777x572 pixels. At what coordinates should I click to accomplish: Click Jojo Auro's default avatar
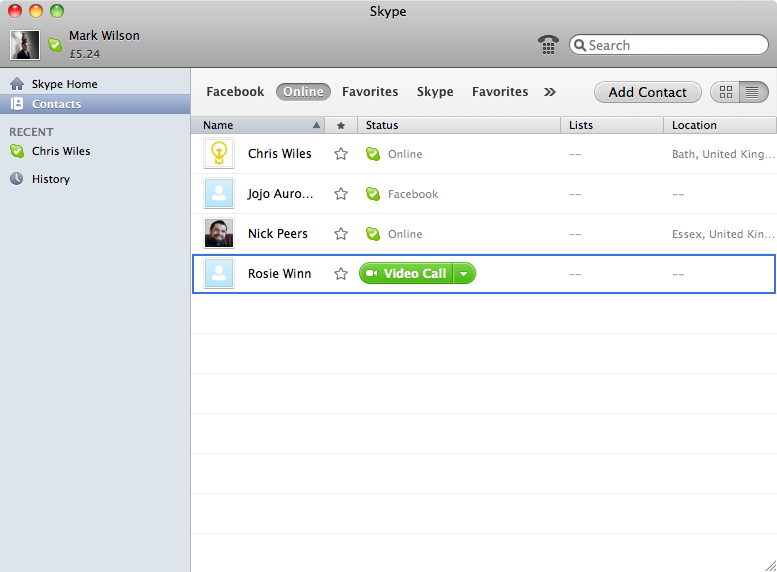(x=219, y=193)
